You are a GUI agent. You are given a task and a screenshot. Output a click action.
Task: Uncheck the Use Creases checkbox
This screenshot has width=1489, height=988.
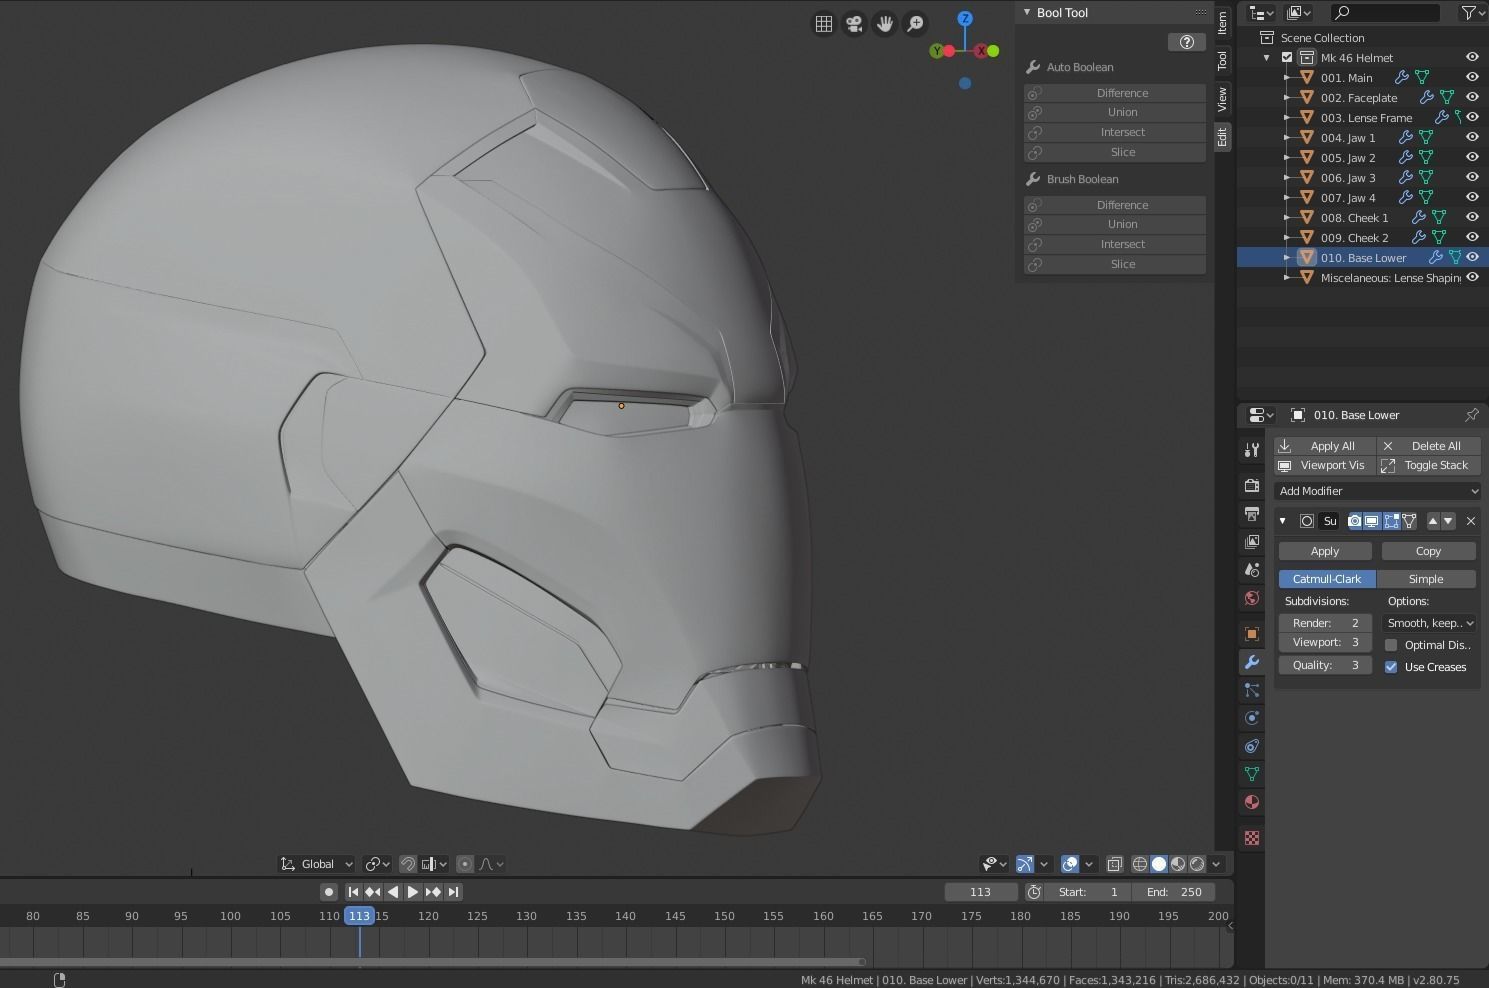click(x=1391, y=667)
